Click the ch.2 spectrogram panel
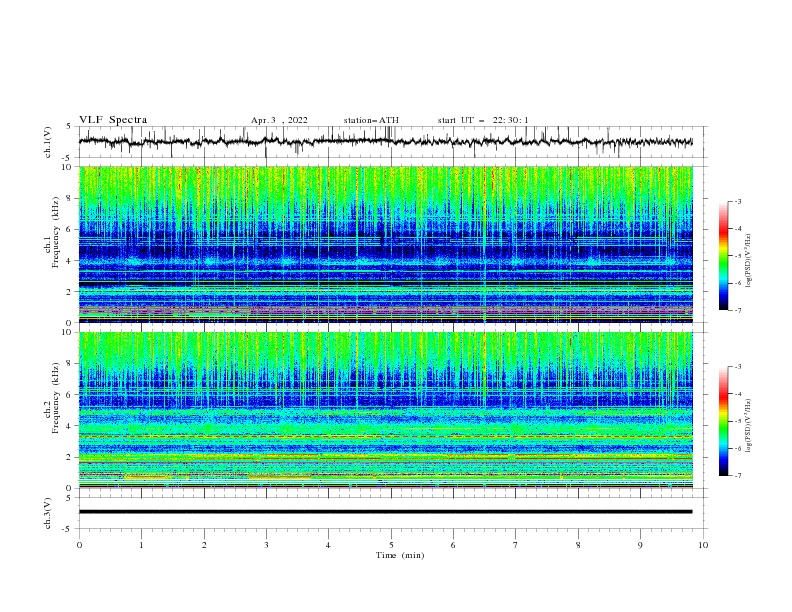This screenshot has height=612, width=792. [x=386, y=410]
